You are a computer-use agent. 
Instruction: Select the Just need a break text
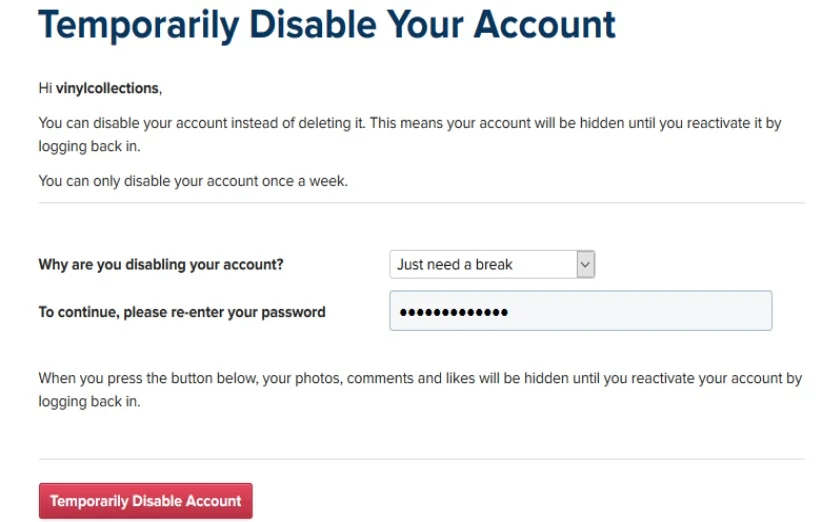454,264
